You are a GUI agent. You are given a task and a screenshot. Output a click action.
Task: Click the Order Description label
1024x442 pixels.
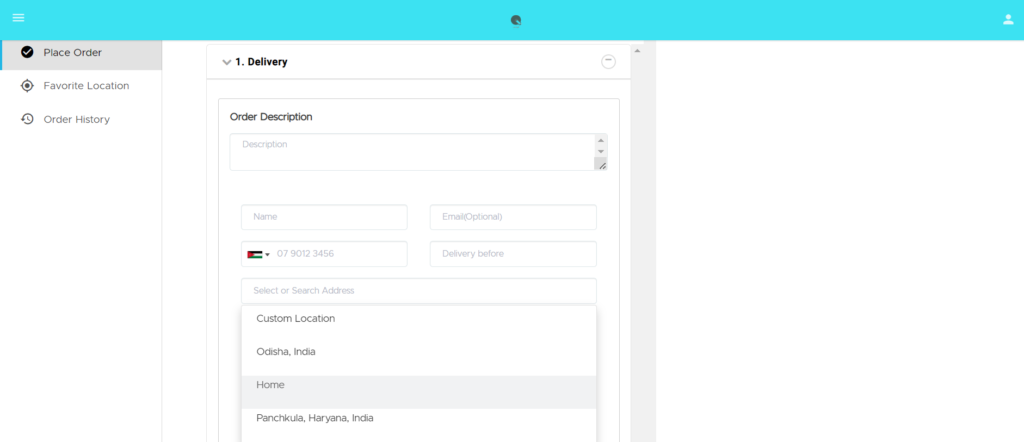click(x=271, y=117)
